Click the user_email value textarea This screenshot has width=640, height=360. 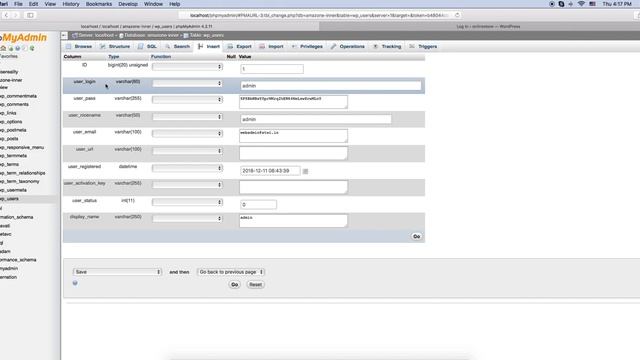tap(293, 136)
